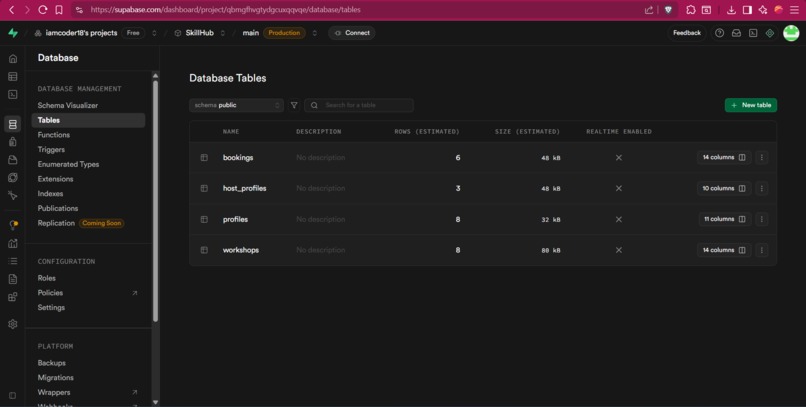Open the Realtime icon in left rail
Image resolution: width=806 pixels, height=407 pixels.
pos(13,196)
